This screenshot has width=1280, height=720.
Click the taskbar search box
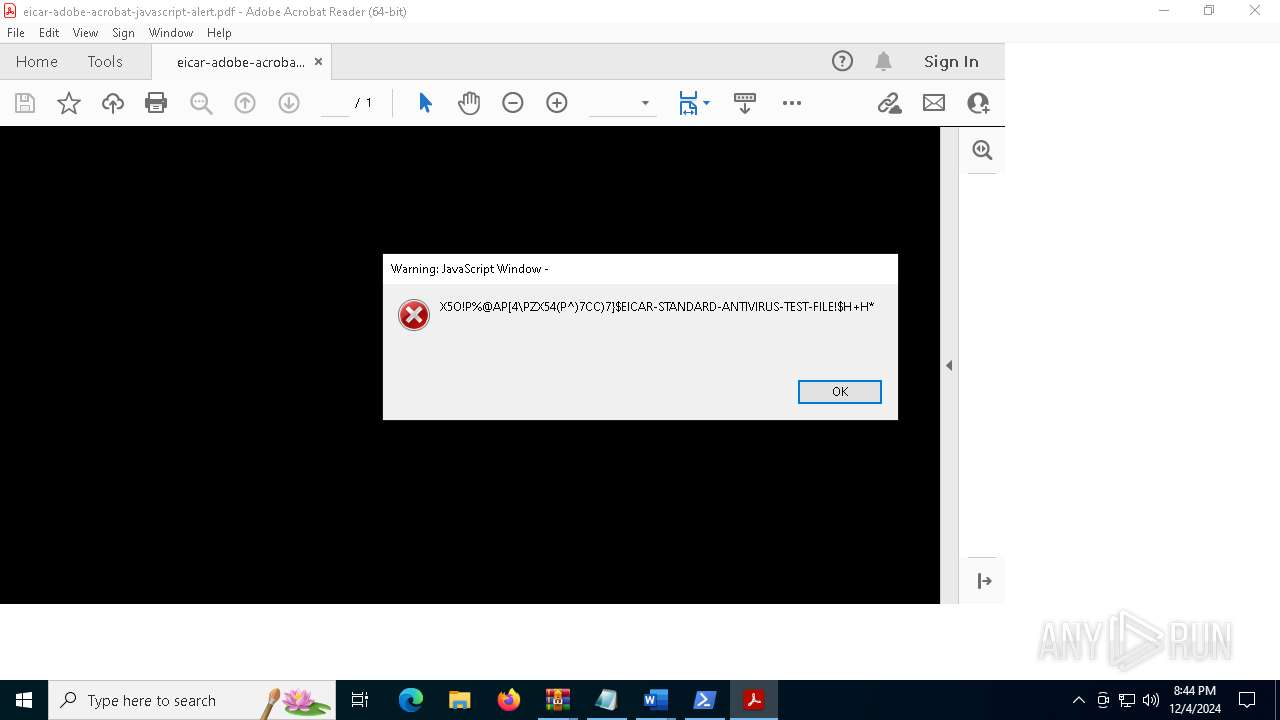coord(193,700)
